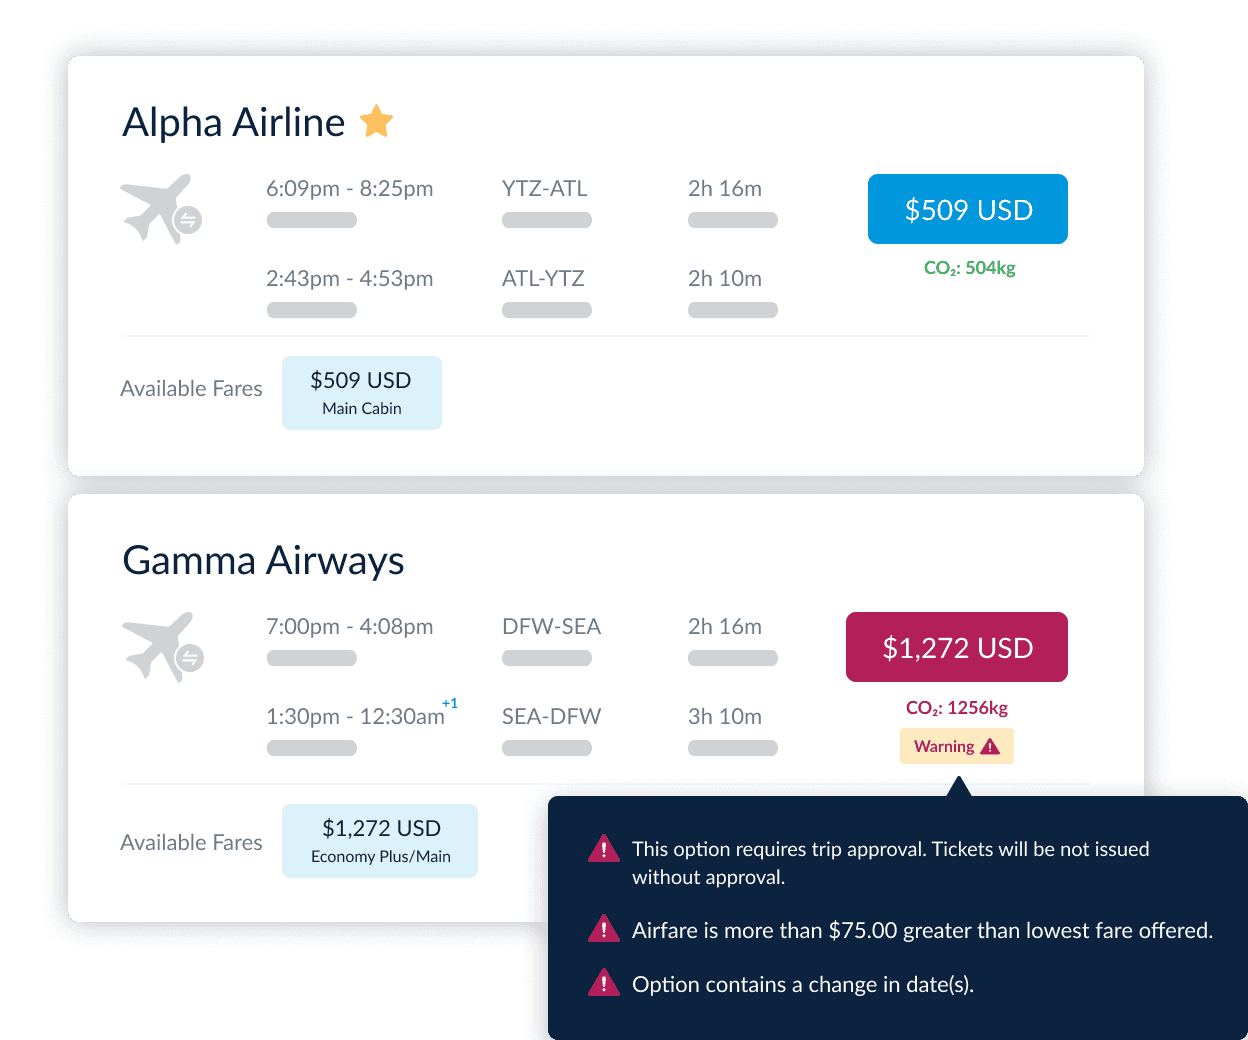
Task: Click the CO2: 504kg emissions label
Action: [x=969, y=267]
